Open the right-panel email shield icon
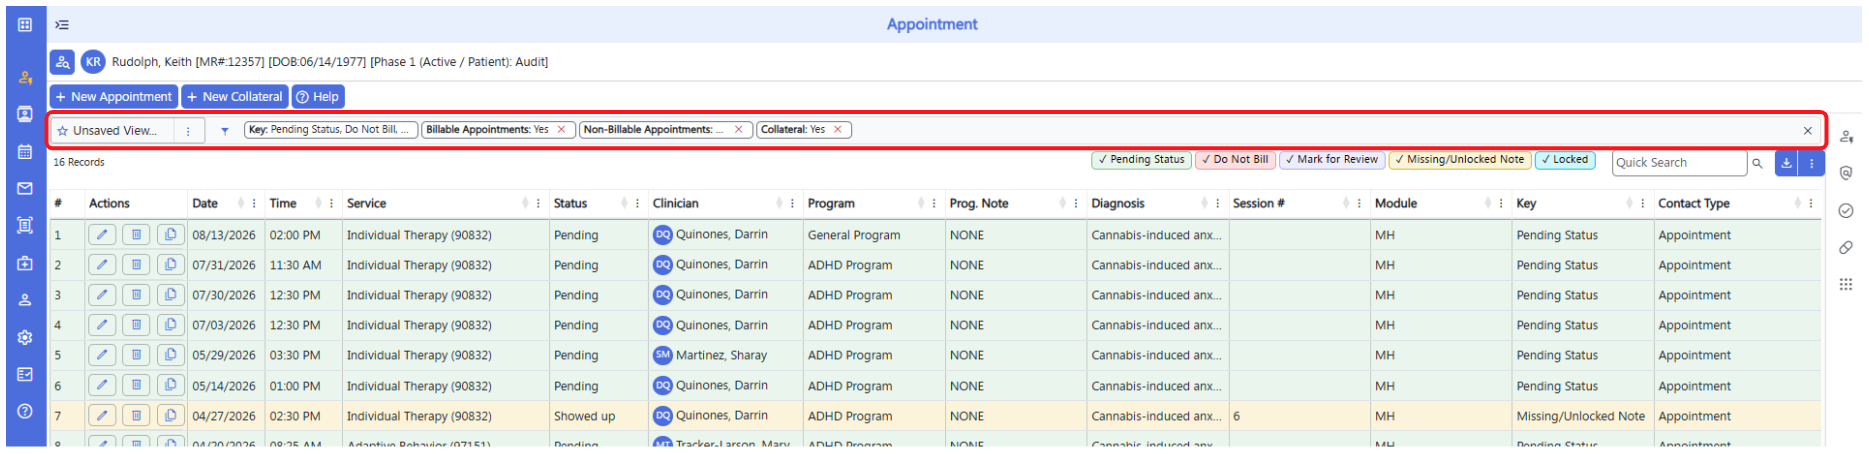1869x454 pixels. 1846,173
